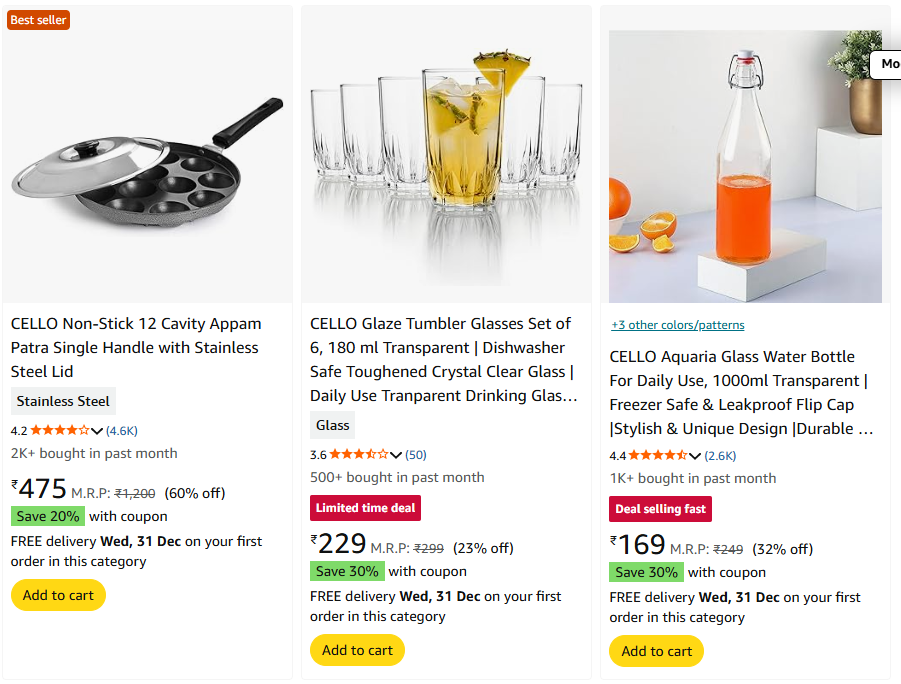Show +3 other colors/patterns for bottle

[677, 325]
